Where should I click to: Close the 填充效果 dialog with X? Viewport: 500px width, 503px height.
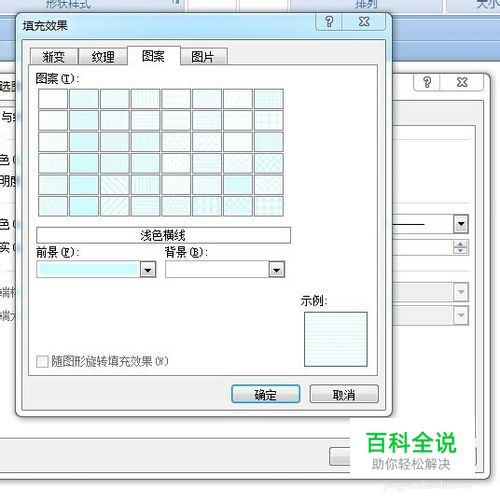tap(364, 22)
